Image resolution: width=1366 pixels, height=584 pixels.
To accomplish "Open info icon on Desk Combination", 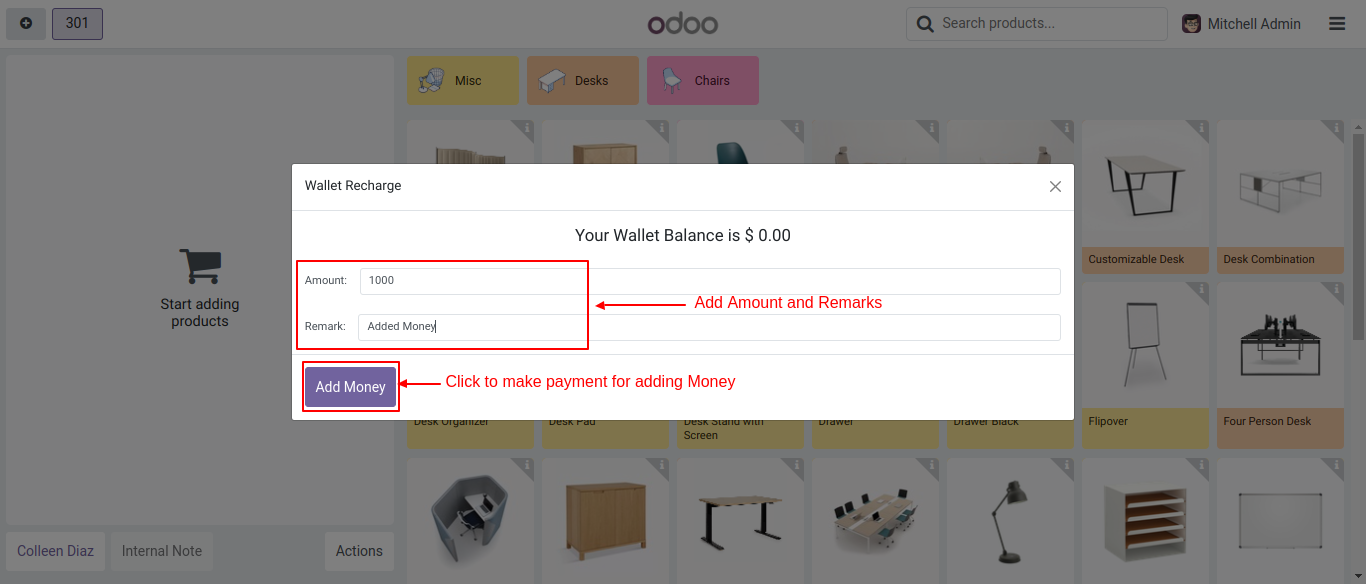I will [1334, 128].
